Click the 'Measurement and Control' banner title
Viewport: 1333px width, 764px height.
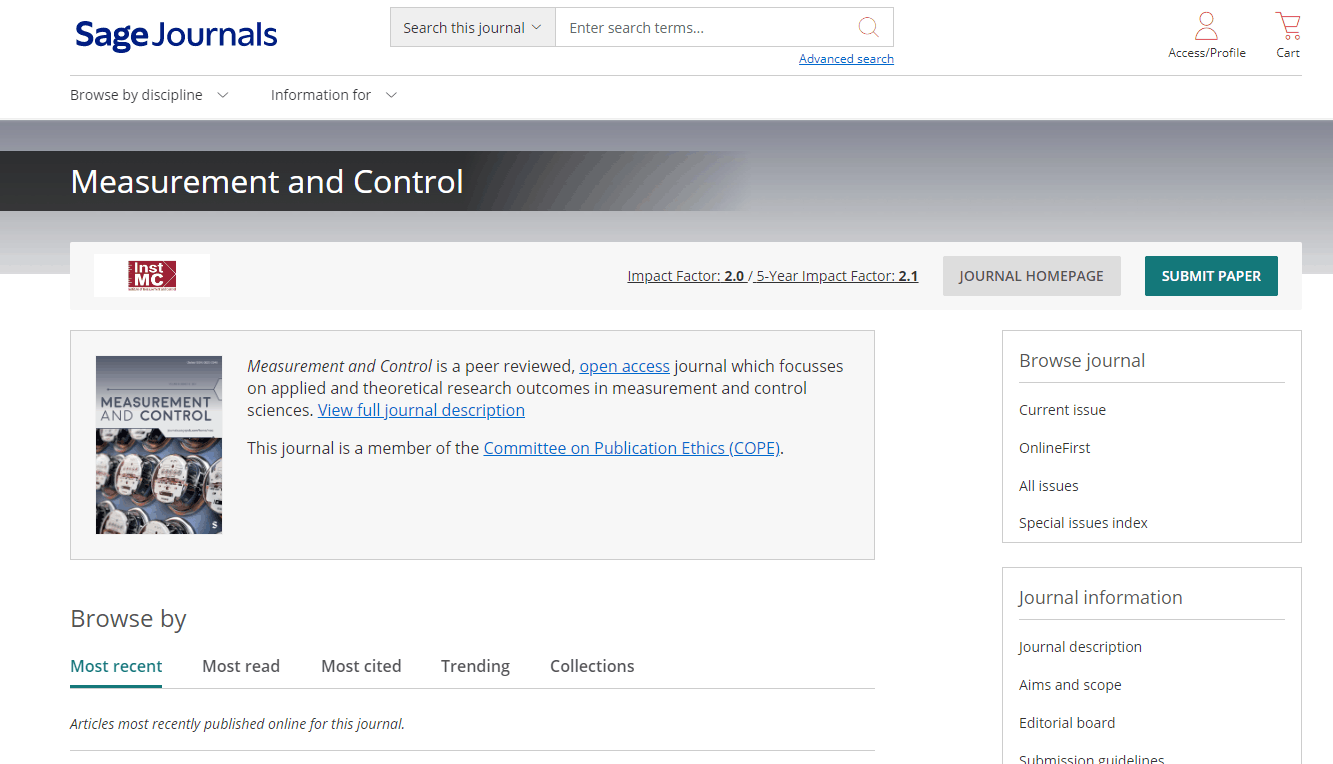[x=267, y=182]
